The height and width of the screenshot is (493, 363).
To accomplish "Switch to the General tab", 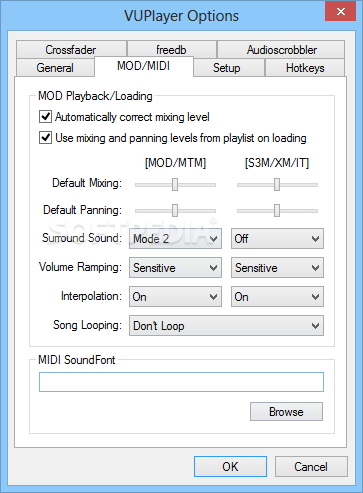I will pos(55,68).
